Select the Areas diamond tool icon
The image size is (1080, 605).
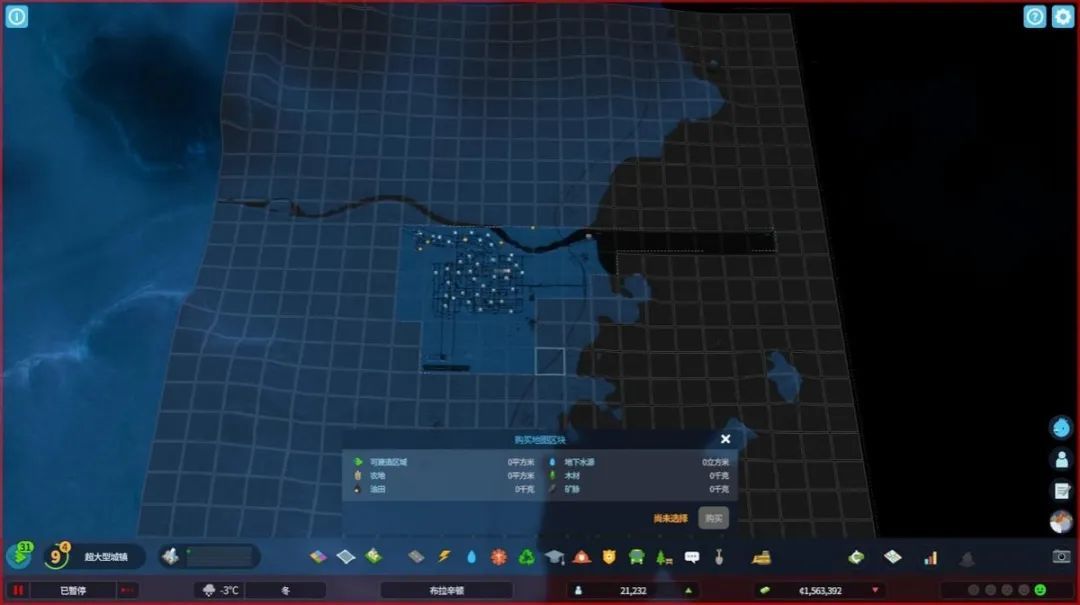pos(346,557)
